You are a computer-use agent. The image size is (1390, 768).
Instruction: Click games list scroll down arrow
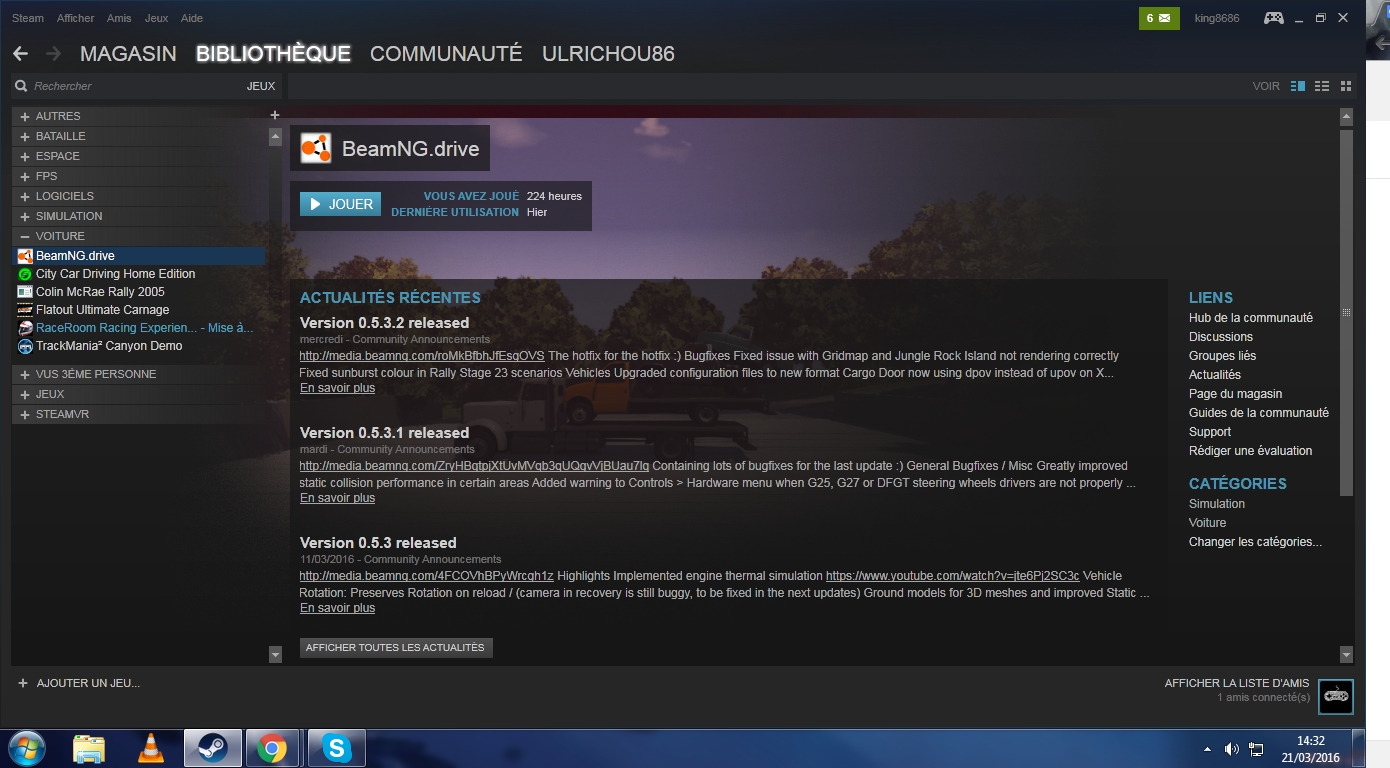276,655
